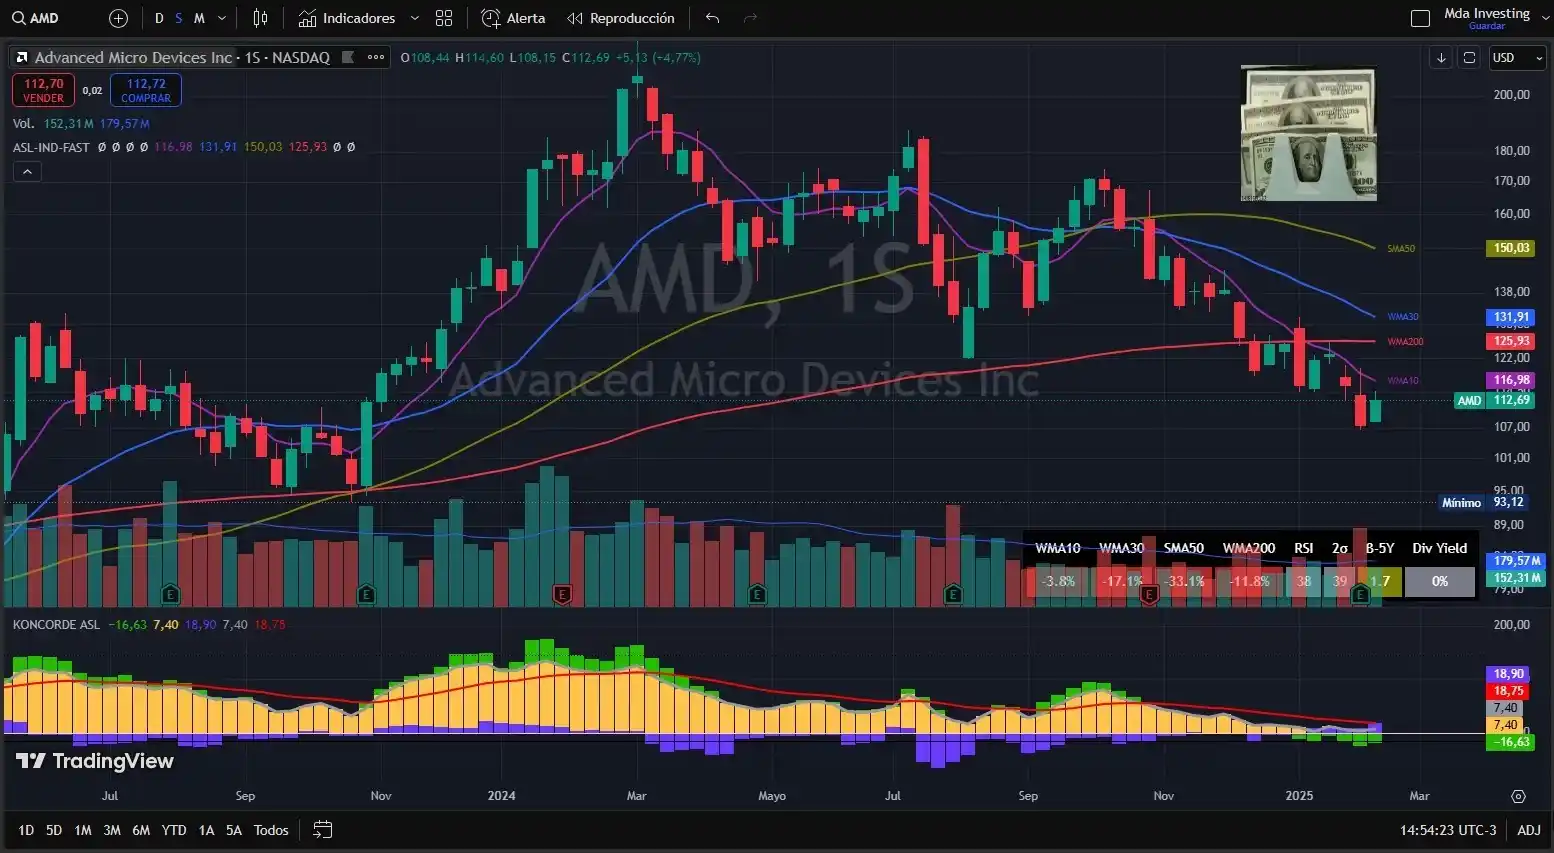Viewport: 1554px width, 853px height.
Task: Click the 18,90 Koncorde value label
Action: (x=1509, y=674)
